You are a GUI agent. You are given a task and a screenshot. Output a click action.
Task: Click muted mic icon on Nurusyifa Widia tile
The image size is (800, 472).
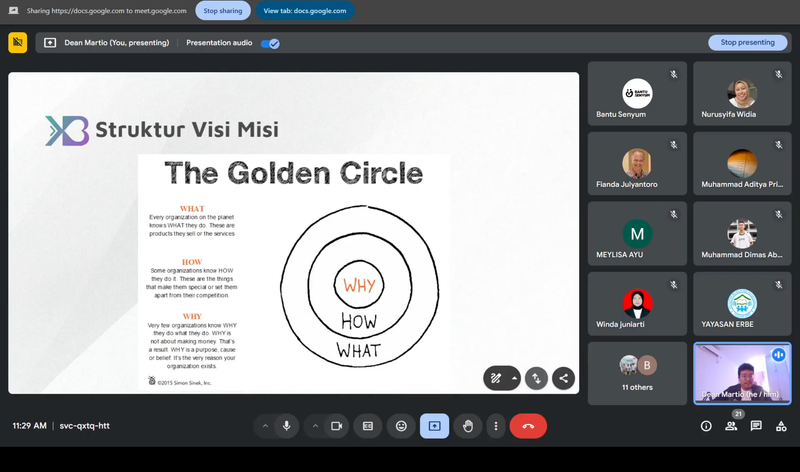(x=779, y=74)
